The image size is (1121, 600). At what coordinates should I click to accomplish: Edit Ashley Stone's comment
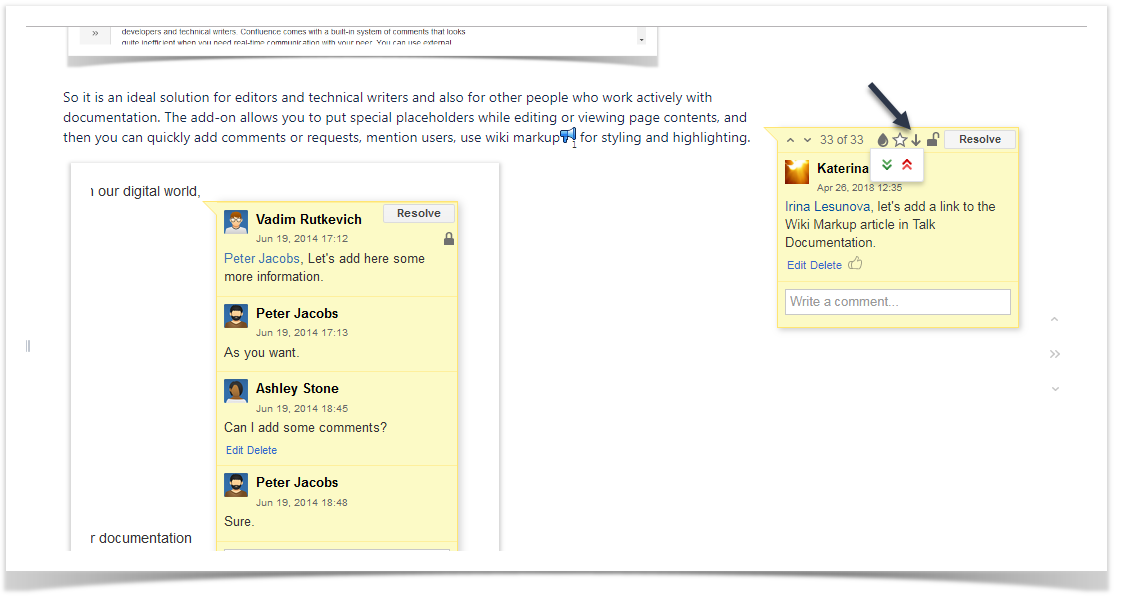click(x=235, y=451)
